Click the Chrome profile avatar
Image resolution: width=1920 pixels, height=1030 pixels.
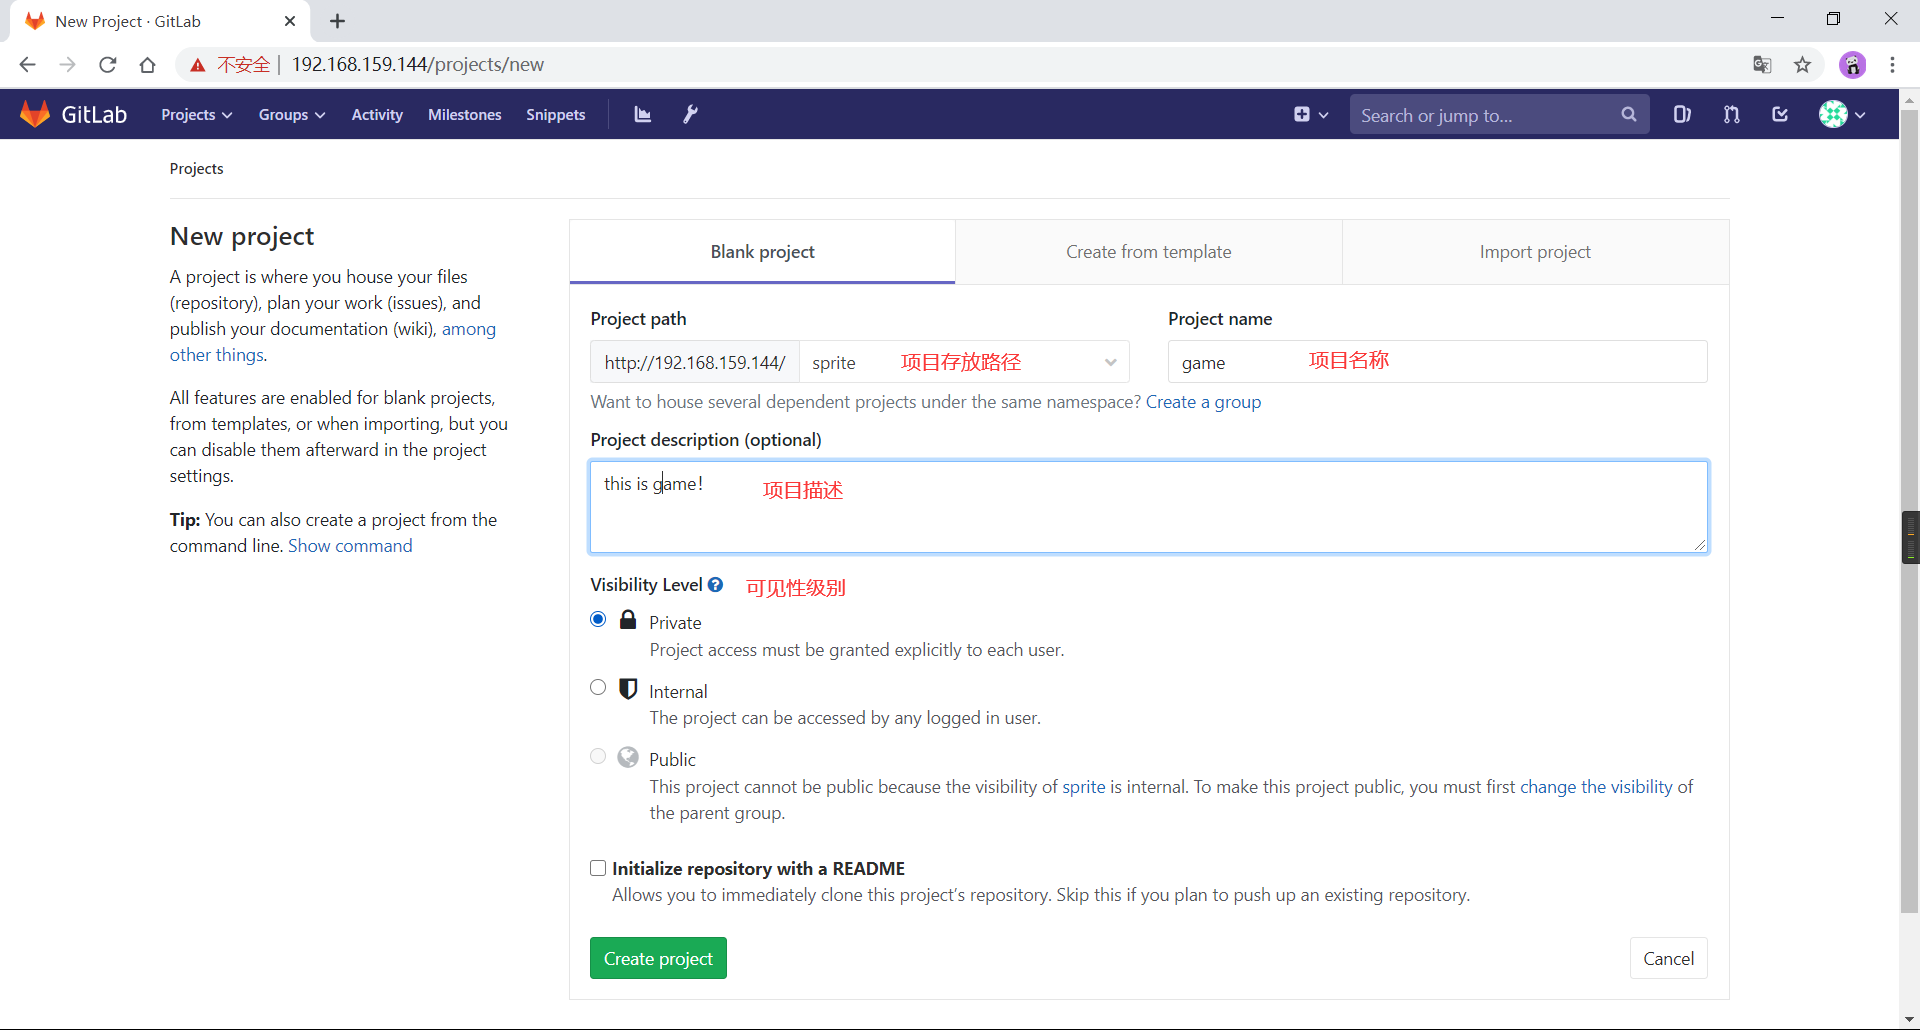coord(1852,65)
